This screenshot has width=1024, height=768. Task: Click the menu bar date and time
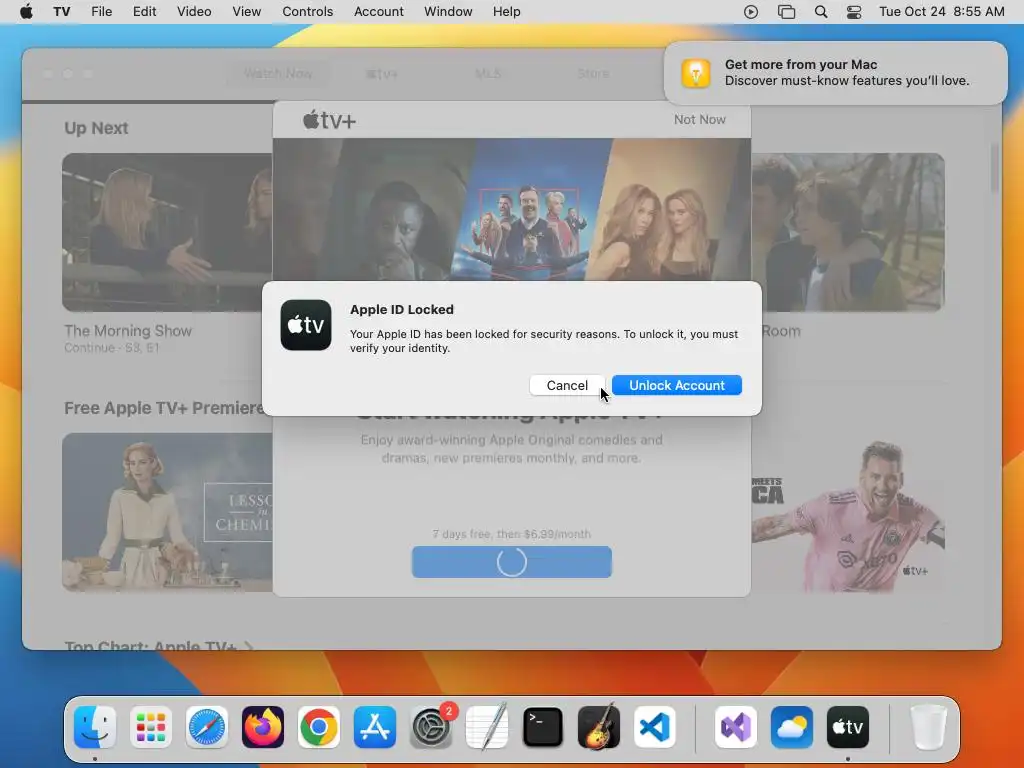[942, 12]
